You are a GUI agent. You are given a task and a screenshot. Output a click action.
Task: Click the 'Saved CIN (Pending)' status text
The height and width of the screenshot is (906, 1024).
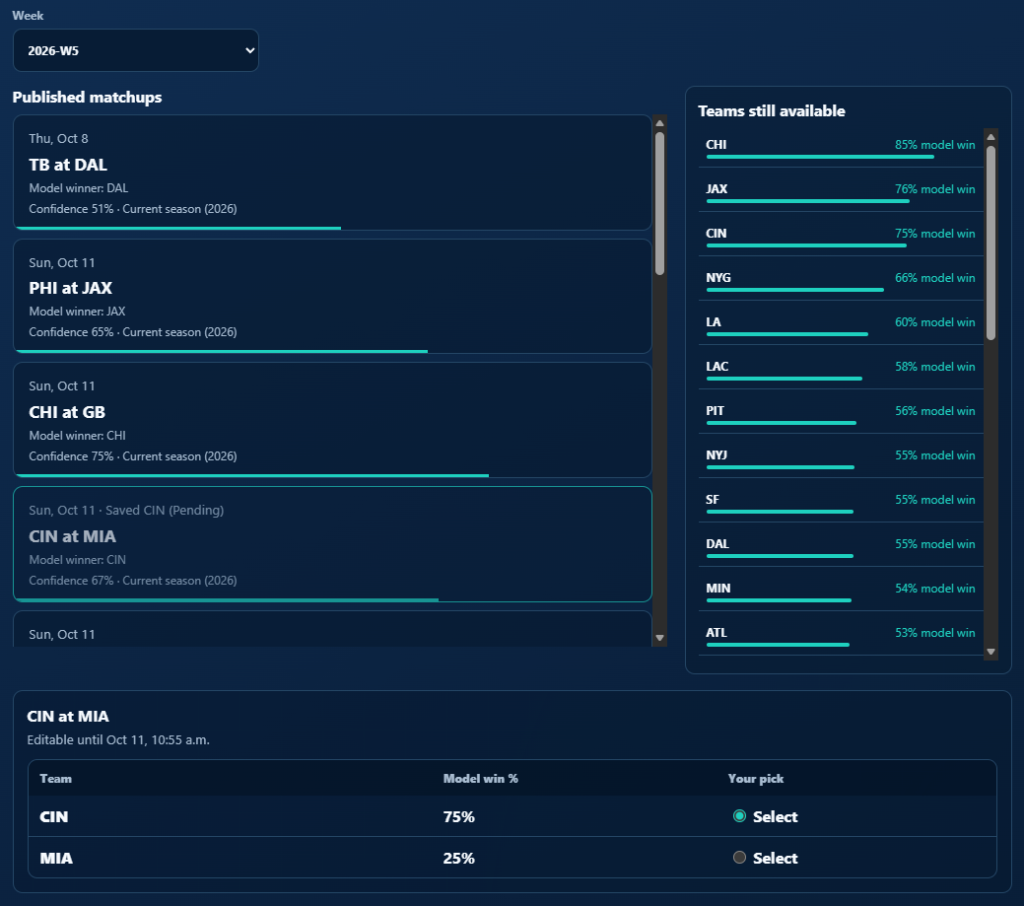[165, 510]
